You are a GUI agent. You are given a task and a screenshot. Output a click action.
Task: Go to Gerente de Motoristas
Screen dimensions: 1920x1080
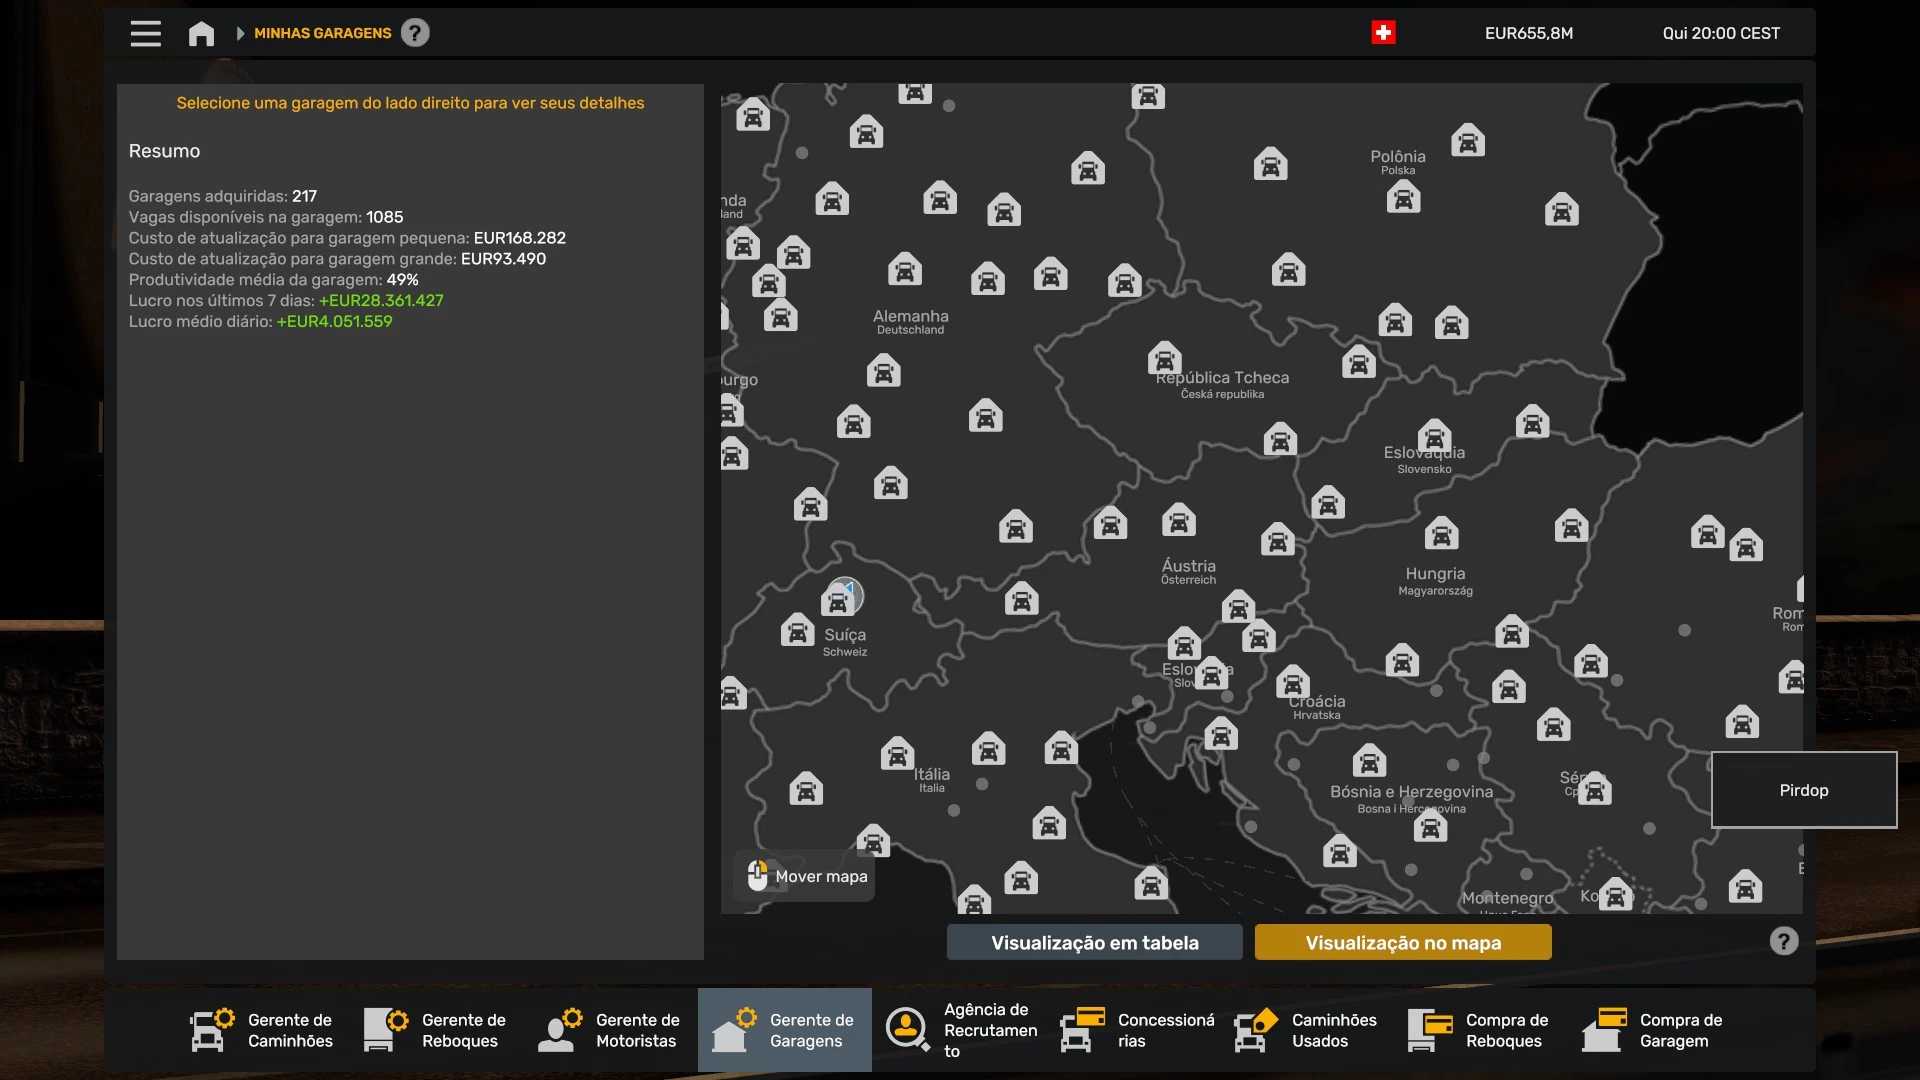tap(611, 1030)
